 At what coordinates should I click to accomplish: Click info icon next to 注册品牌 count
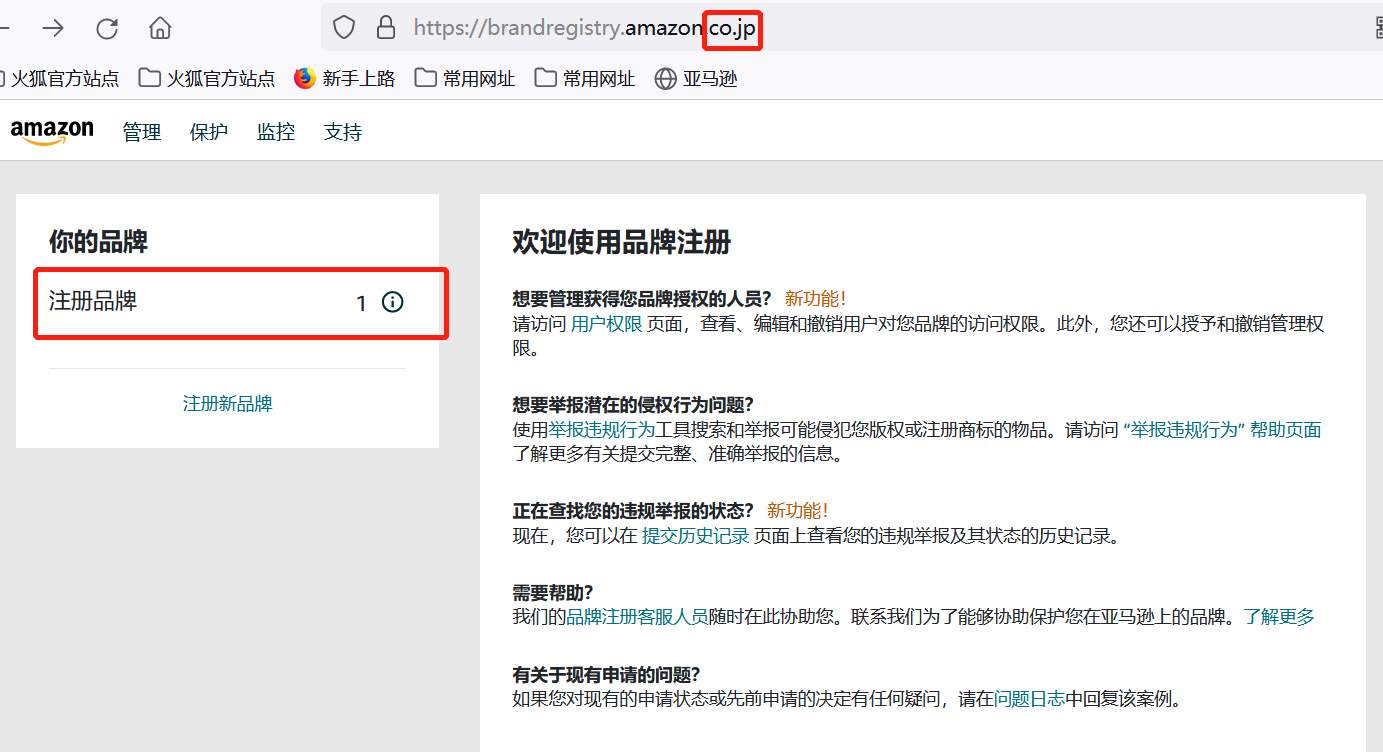tap(393, 302)
